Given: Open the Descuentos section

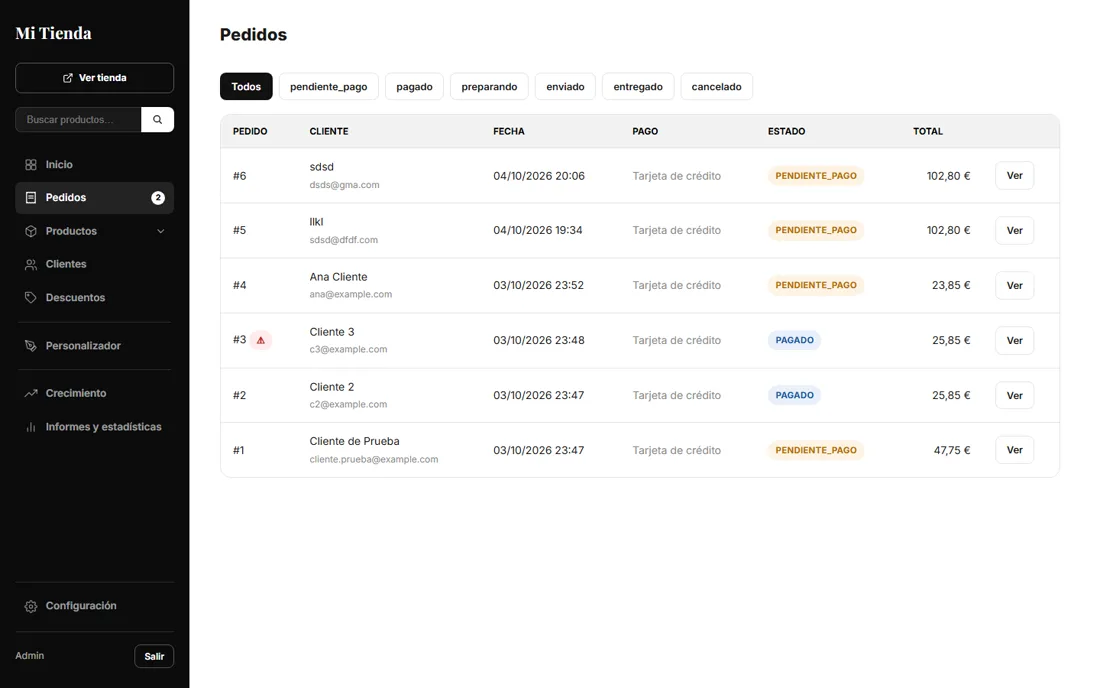Looking at the screenshot, I should click(x=95, y=297).
